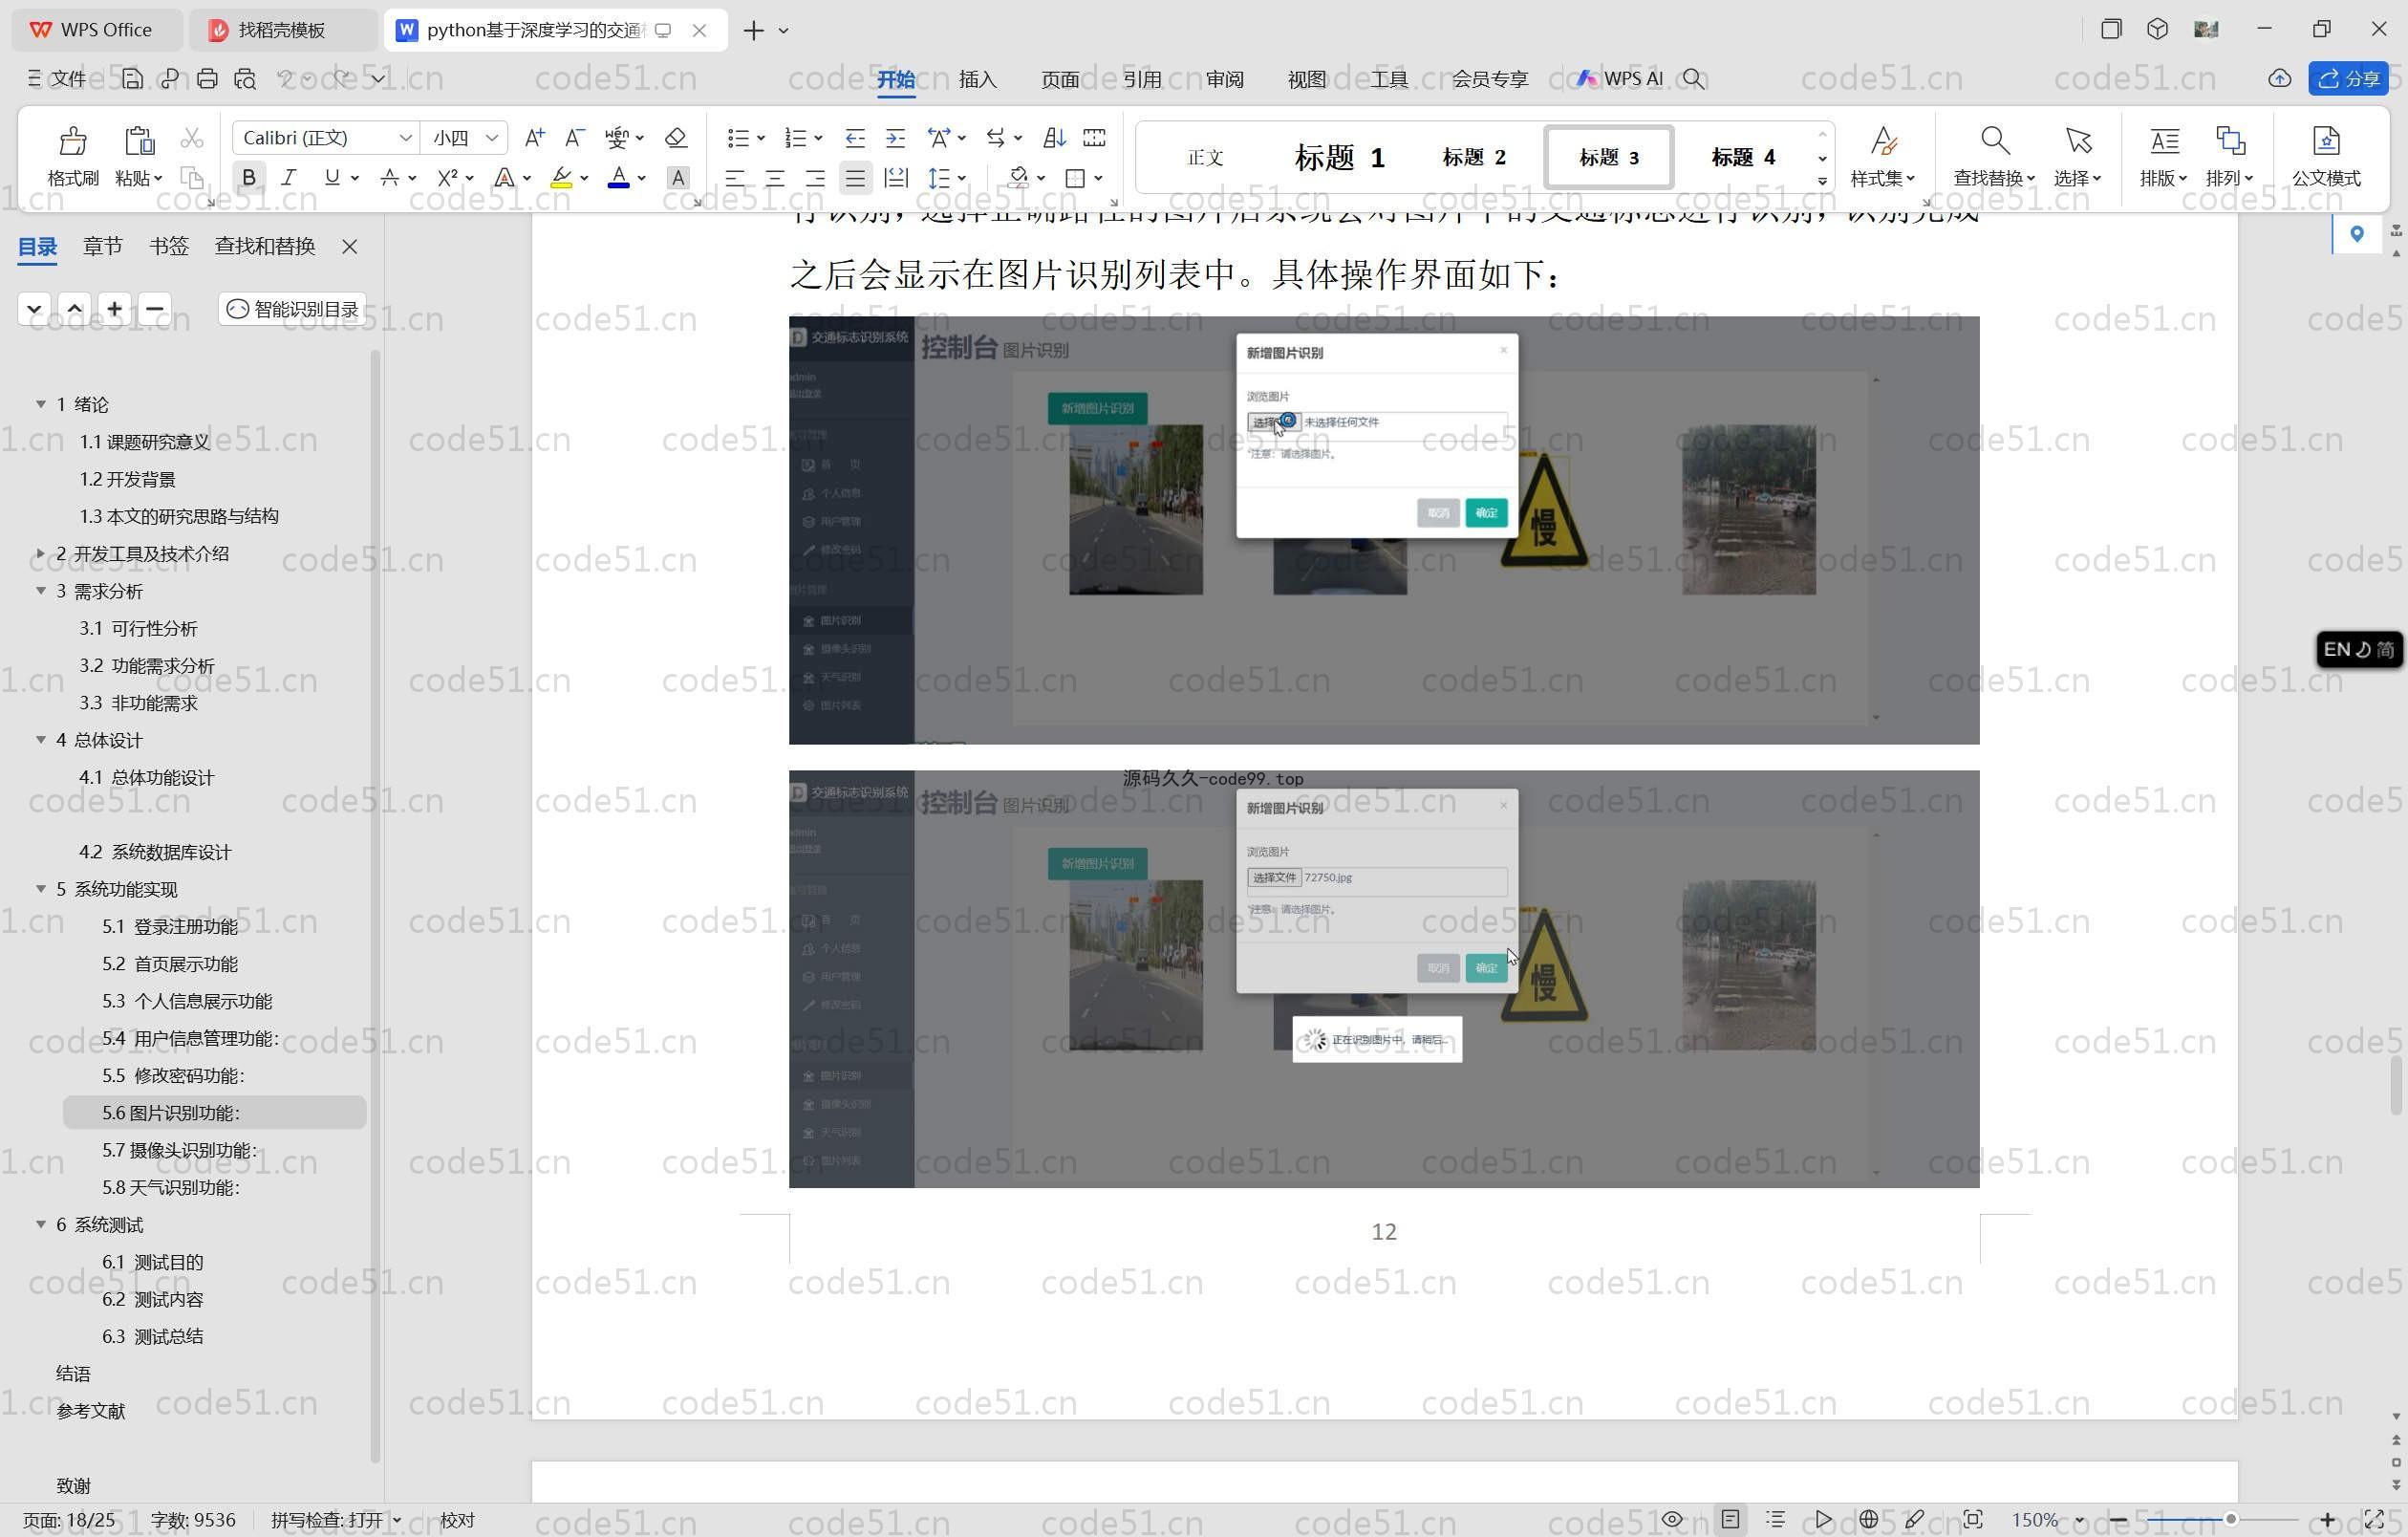Open the 引用 ribbon tab
Screen dimensions: 2408x1537
click(x=1141, y=79)
